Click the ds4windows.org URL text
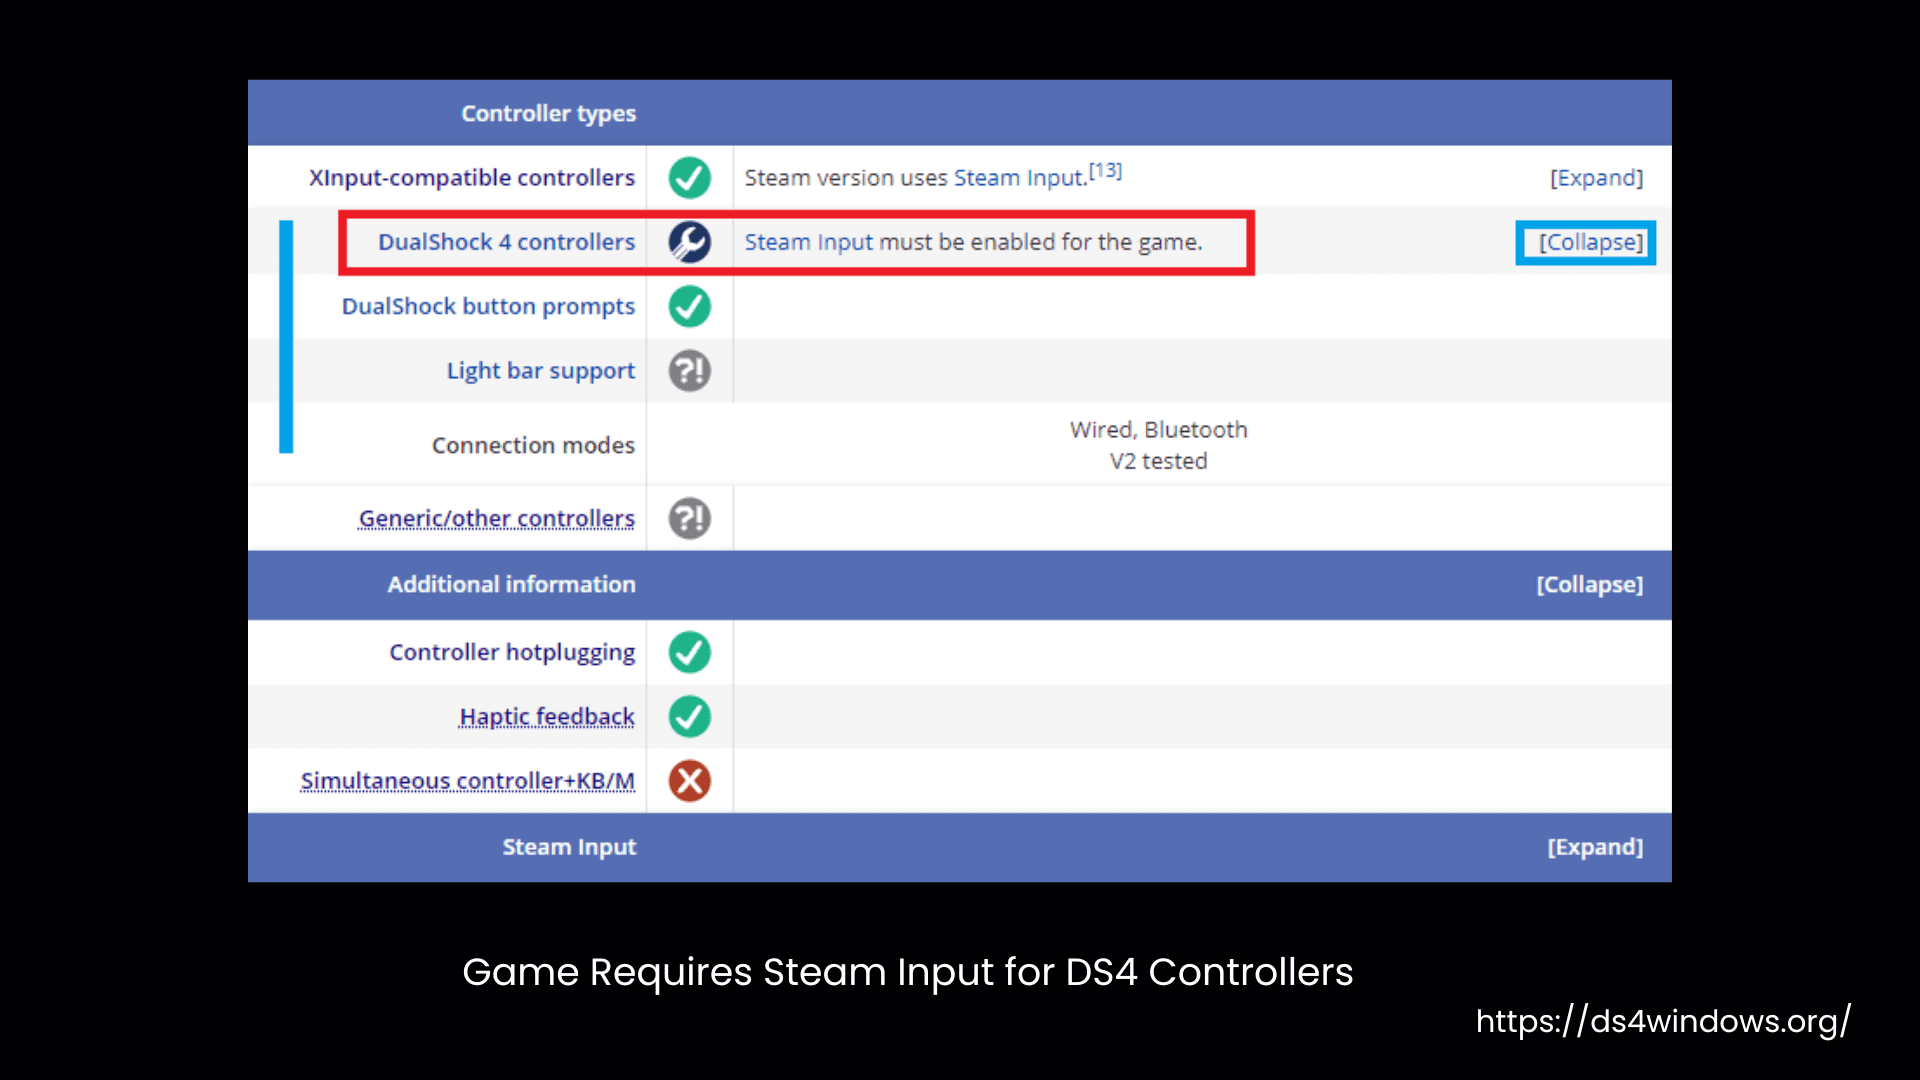Image resolution: width=1920 pixels, height=1080 pixels. pos(1663,1021)
